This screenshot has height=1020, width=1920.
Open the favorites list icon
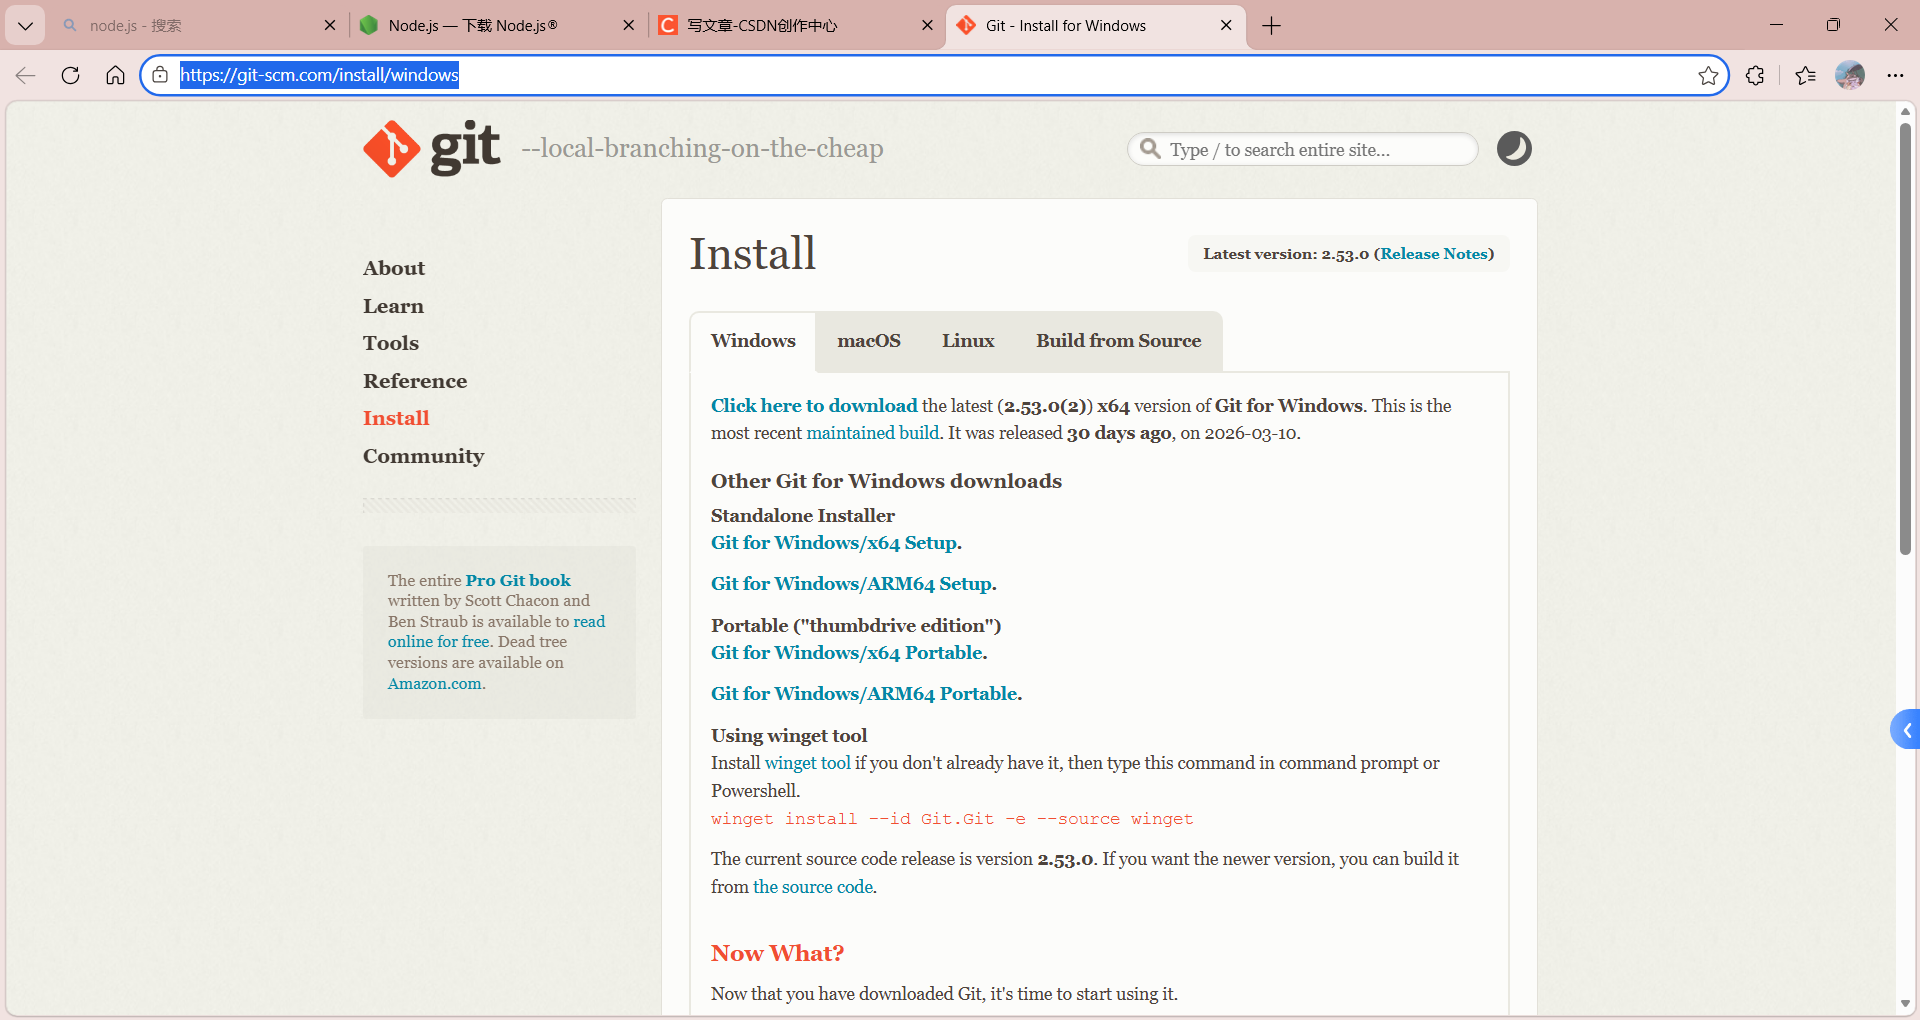[x=1805, y=76]
